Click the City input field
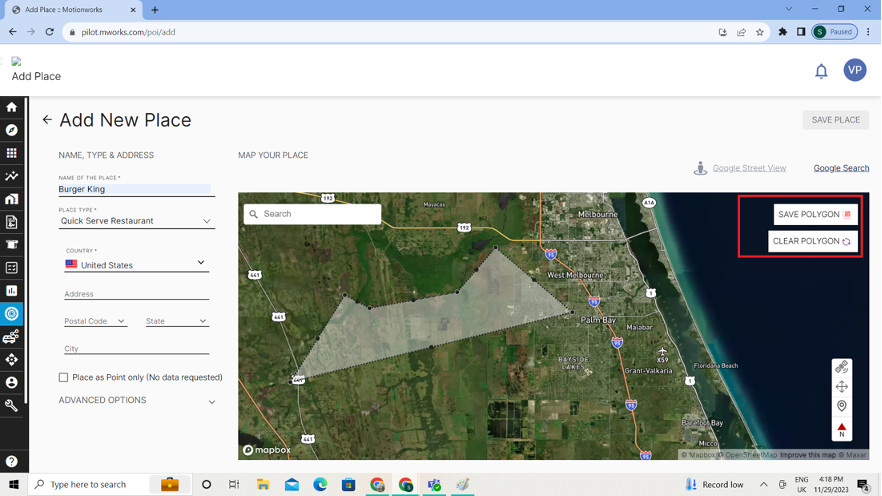 pyautogui.click(x=137, y=348)
